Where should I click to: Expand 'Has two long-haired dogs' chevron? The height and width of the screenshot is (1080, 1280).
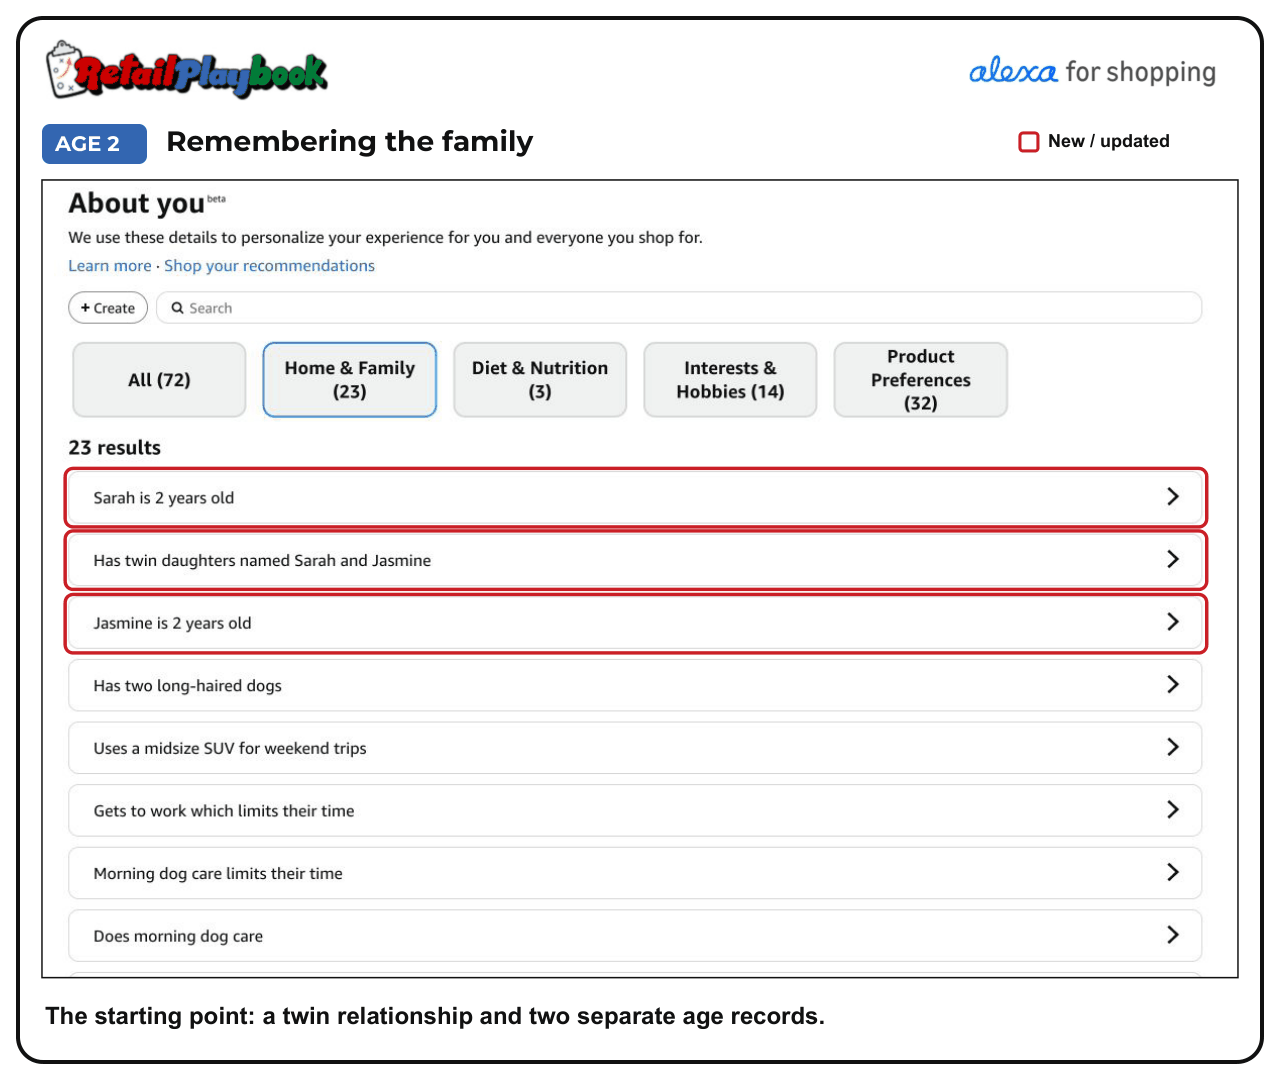pyautogui.click(x=1173, y=685)
